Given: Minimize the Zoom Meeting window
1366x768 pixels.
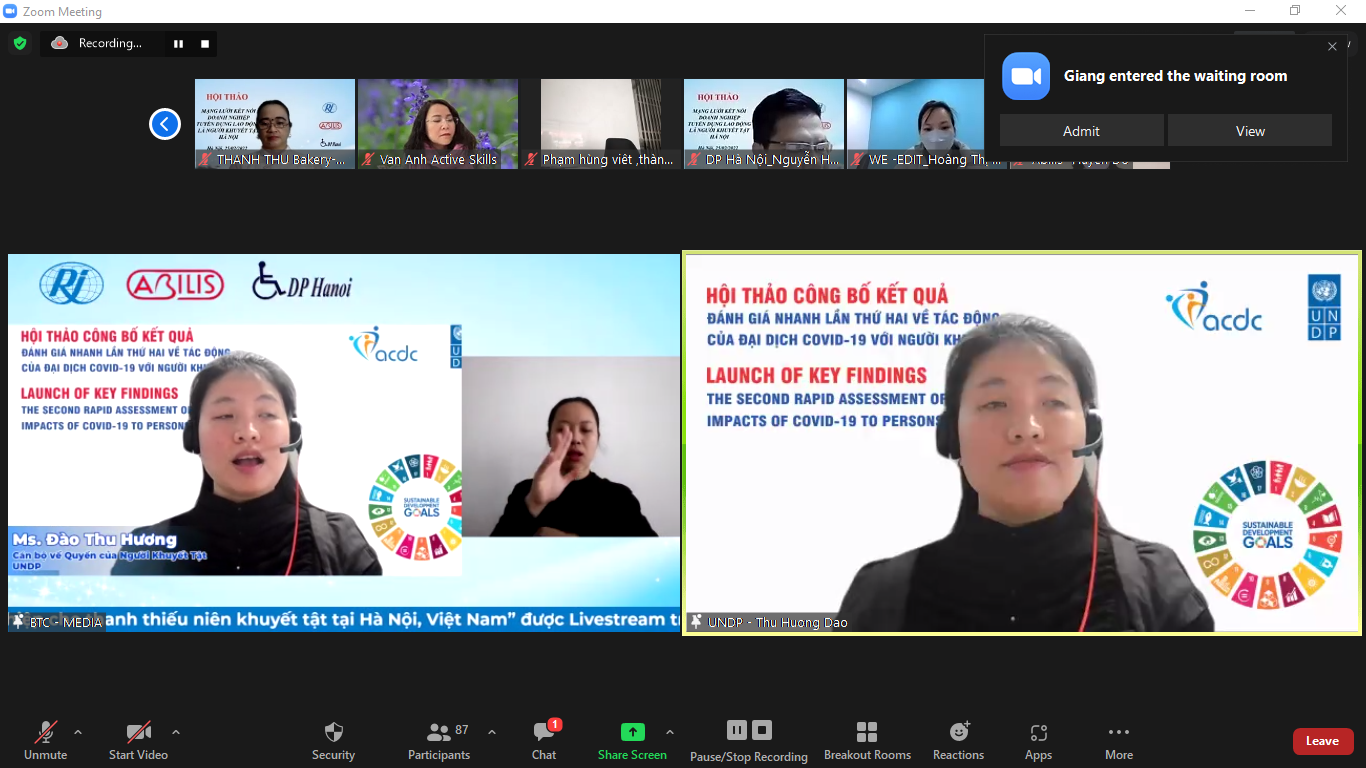Looking at the screenshot, I should click(1249, 11).
